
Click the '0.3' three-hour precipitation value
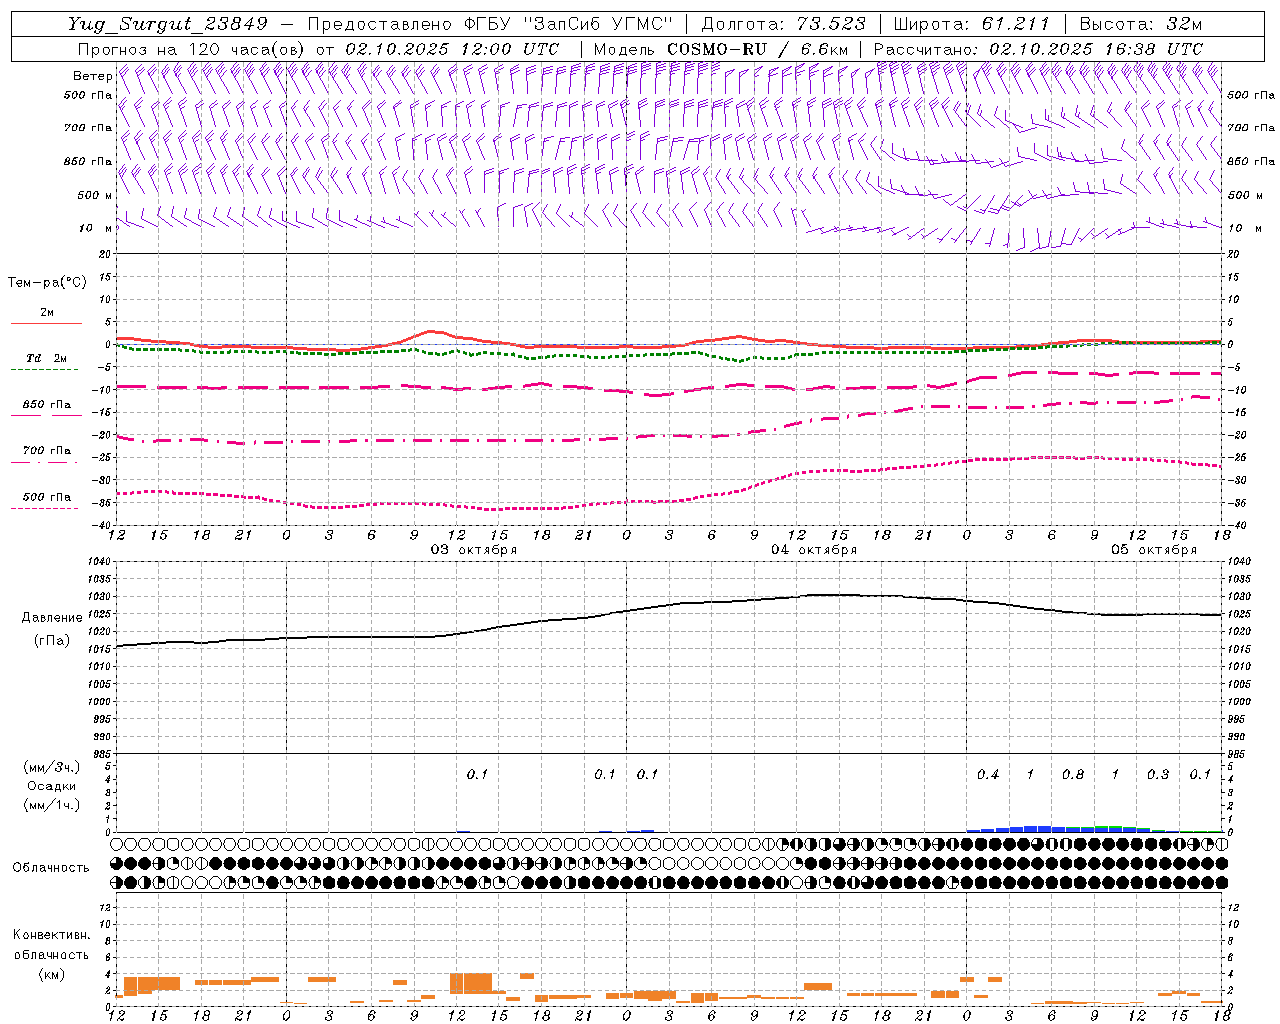pyautogui.click(x=1158, y=774)
